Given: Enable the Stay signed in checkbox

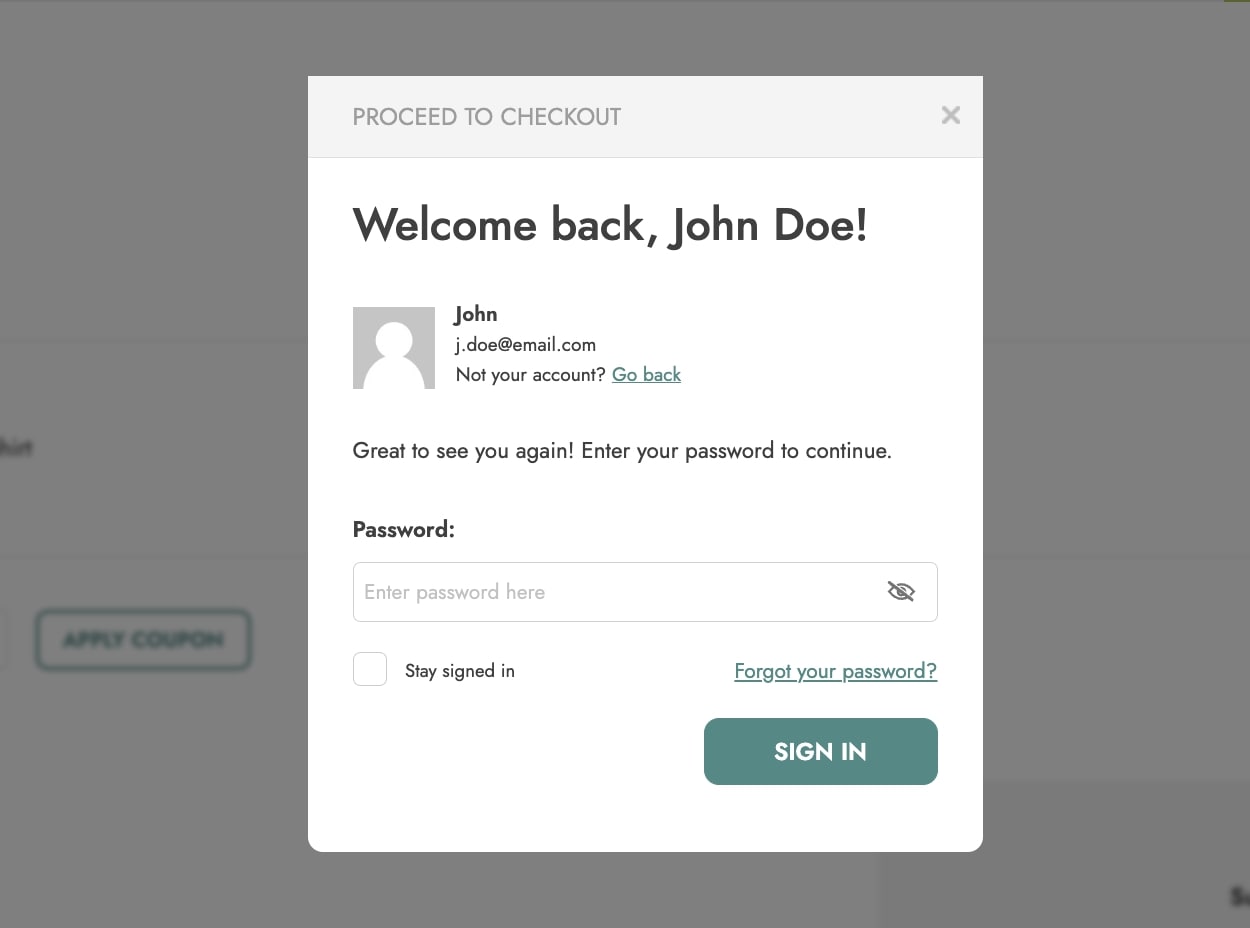Looking at the screenshot, I should click(x=370, y=670).
